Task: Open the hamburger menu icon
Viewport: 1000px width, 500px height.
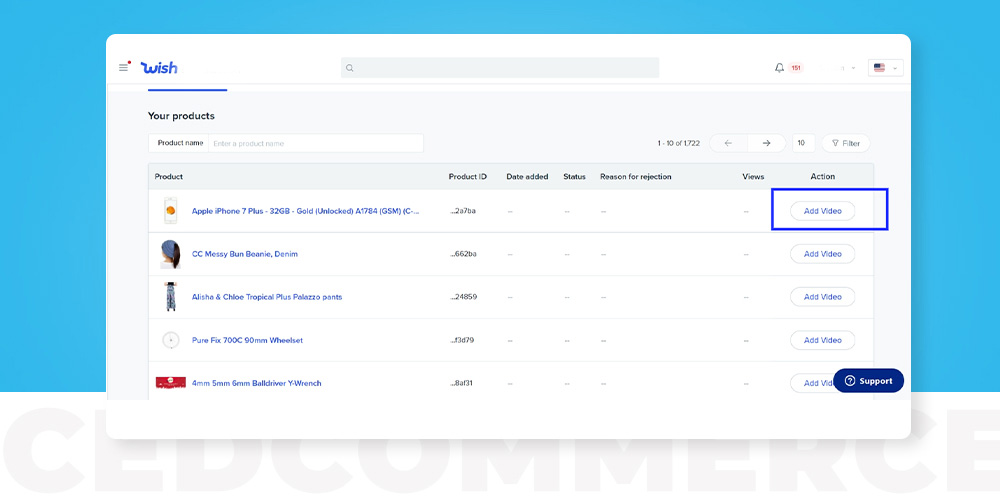Action: coord(124,68)
